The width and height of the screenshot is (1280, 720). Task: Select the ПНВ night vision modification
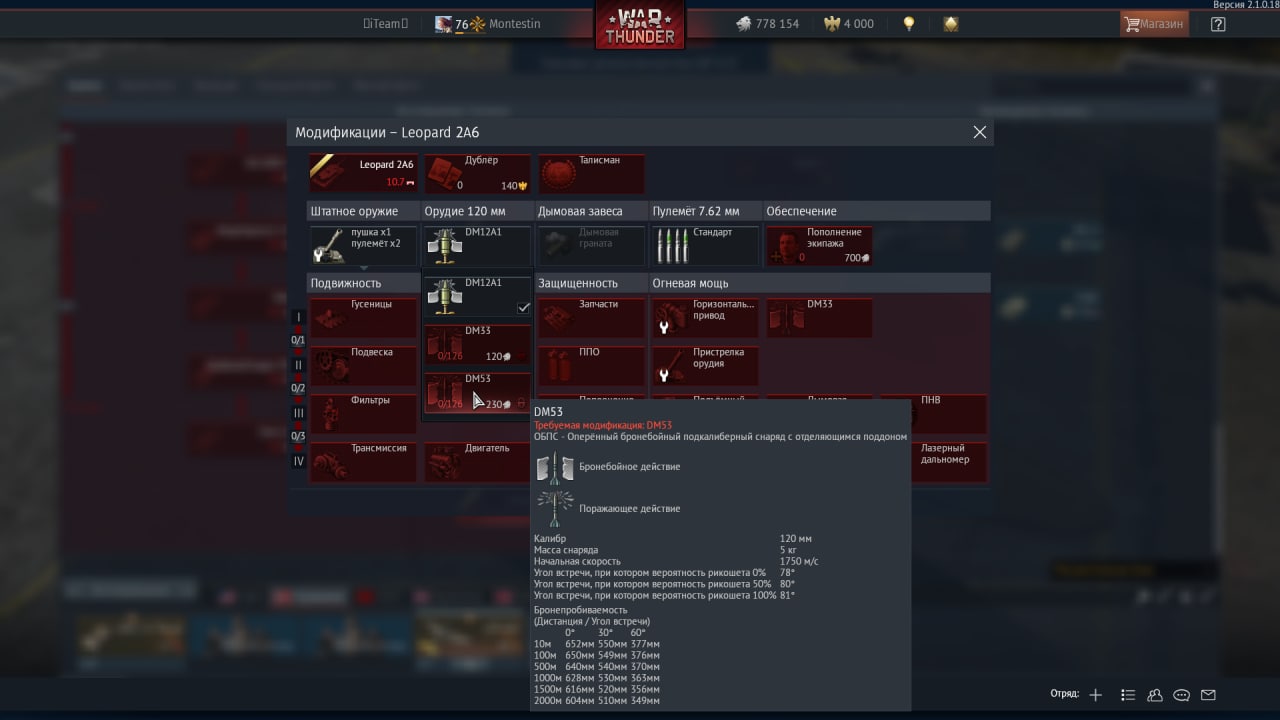point(948,413)
